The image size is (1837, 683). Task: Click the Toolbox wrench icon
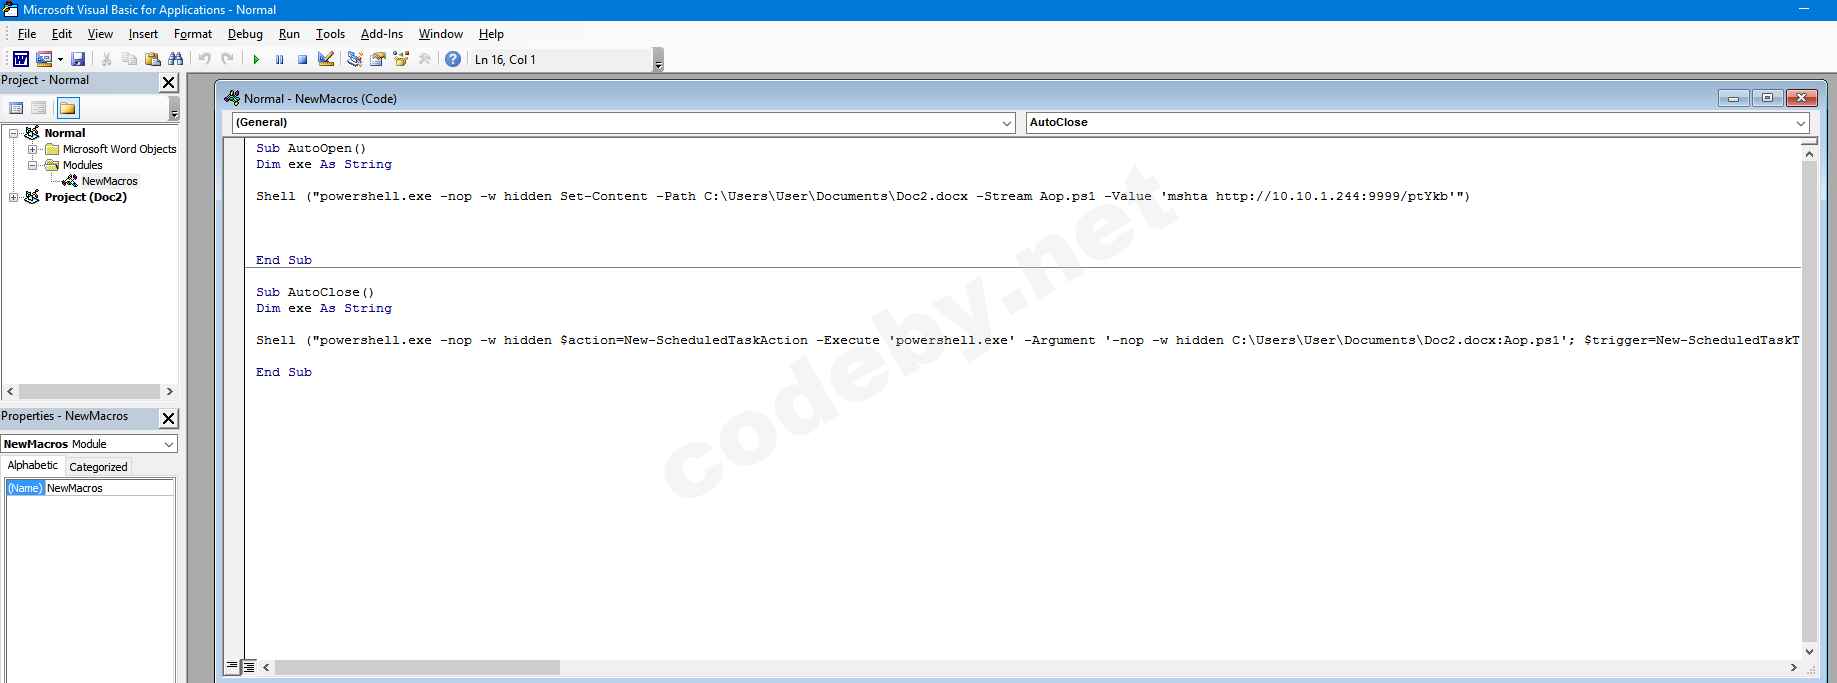point(425,59)
